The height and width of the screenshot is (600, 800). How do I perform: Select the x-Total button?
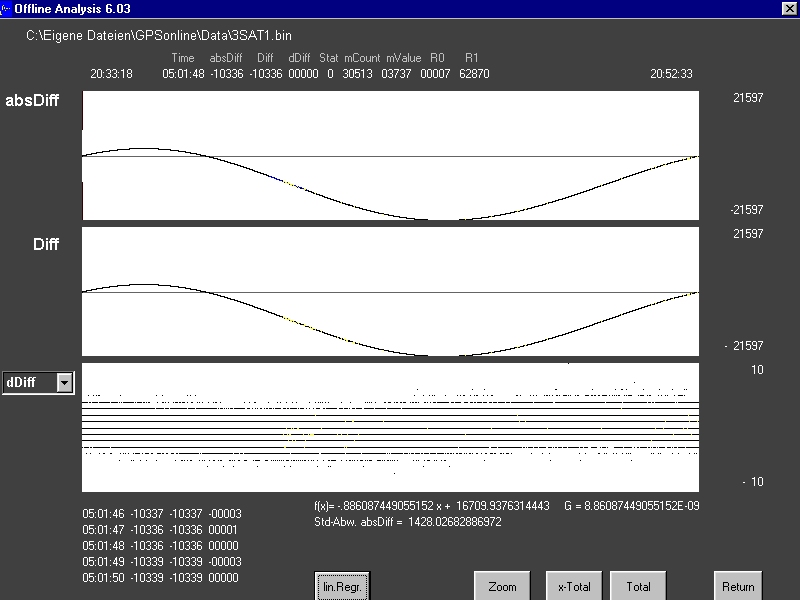[x=574, y=586]
